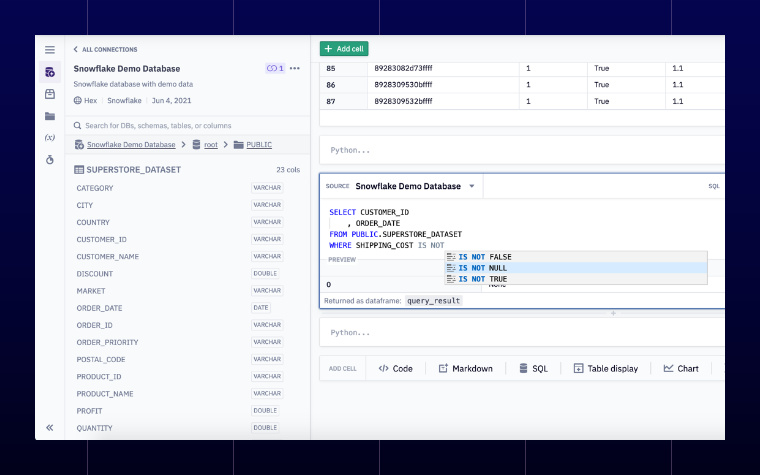Screen dimensions: 760x475
Task: Select SUPERSTORE_DATASET table header
Action: coord(127,170)
